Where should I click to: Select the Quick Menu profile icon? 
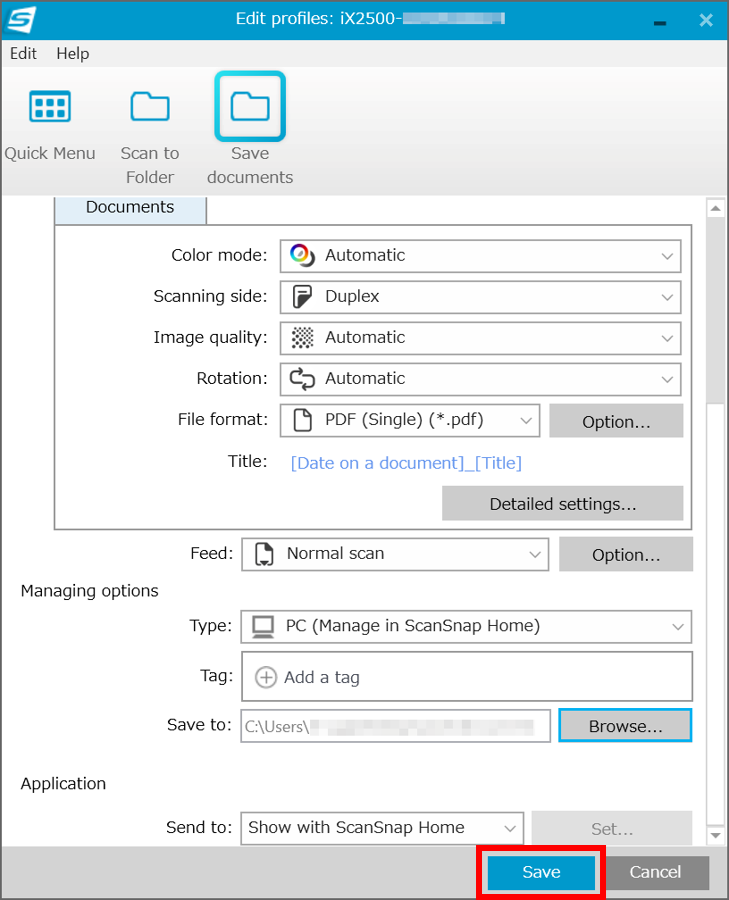[50, 107]
